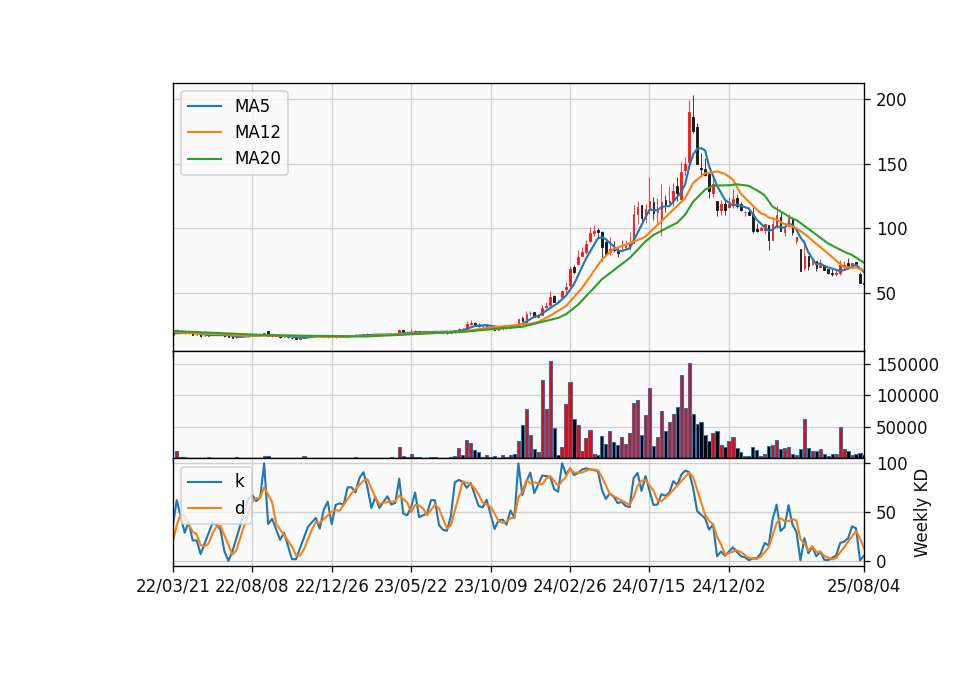
Task: Click the k legend label
Action: (x=239, y=481)
